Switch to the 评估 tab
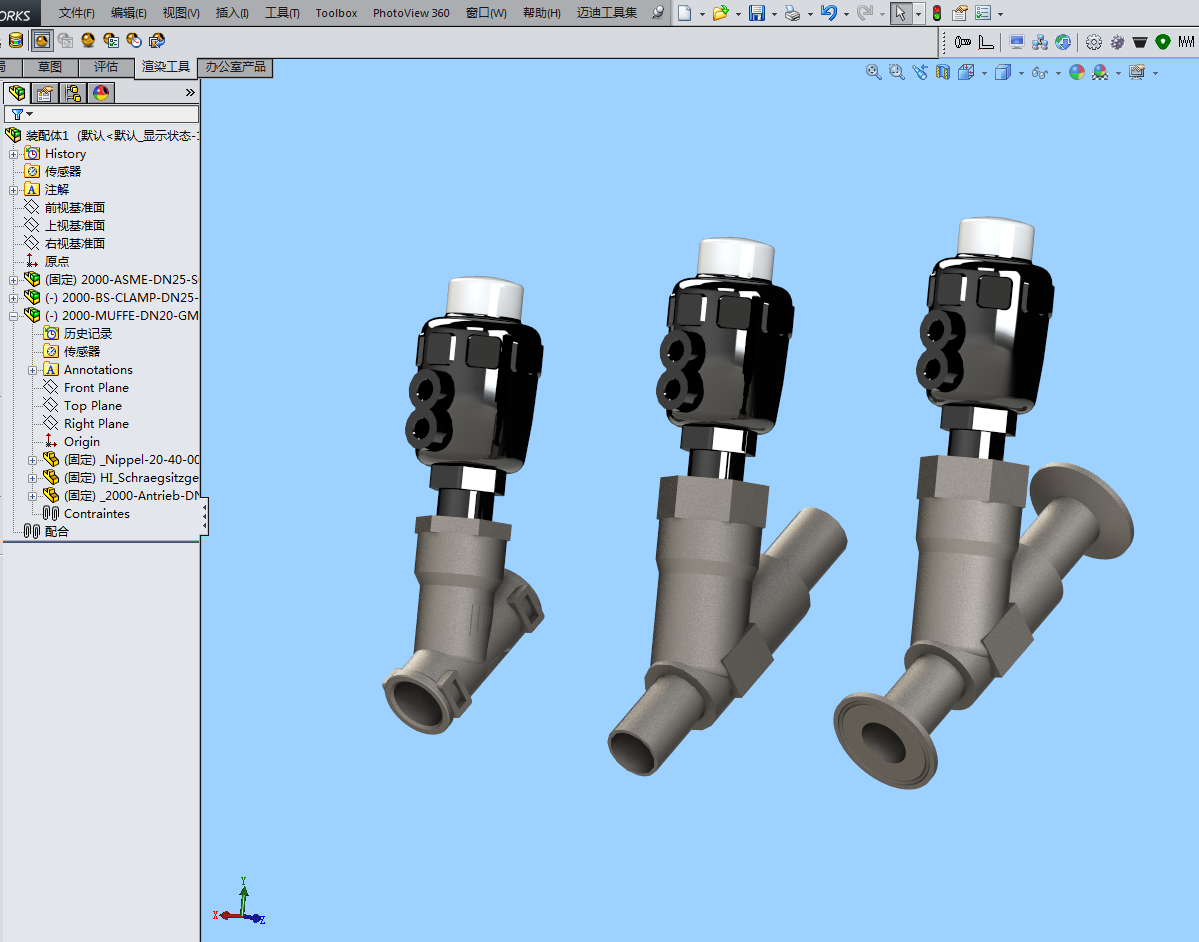This screenshot has height=942, width=1199. (105, 67)
